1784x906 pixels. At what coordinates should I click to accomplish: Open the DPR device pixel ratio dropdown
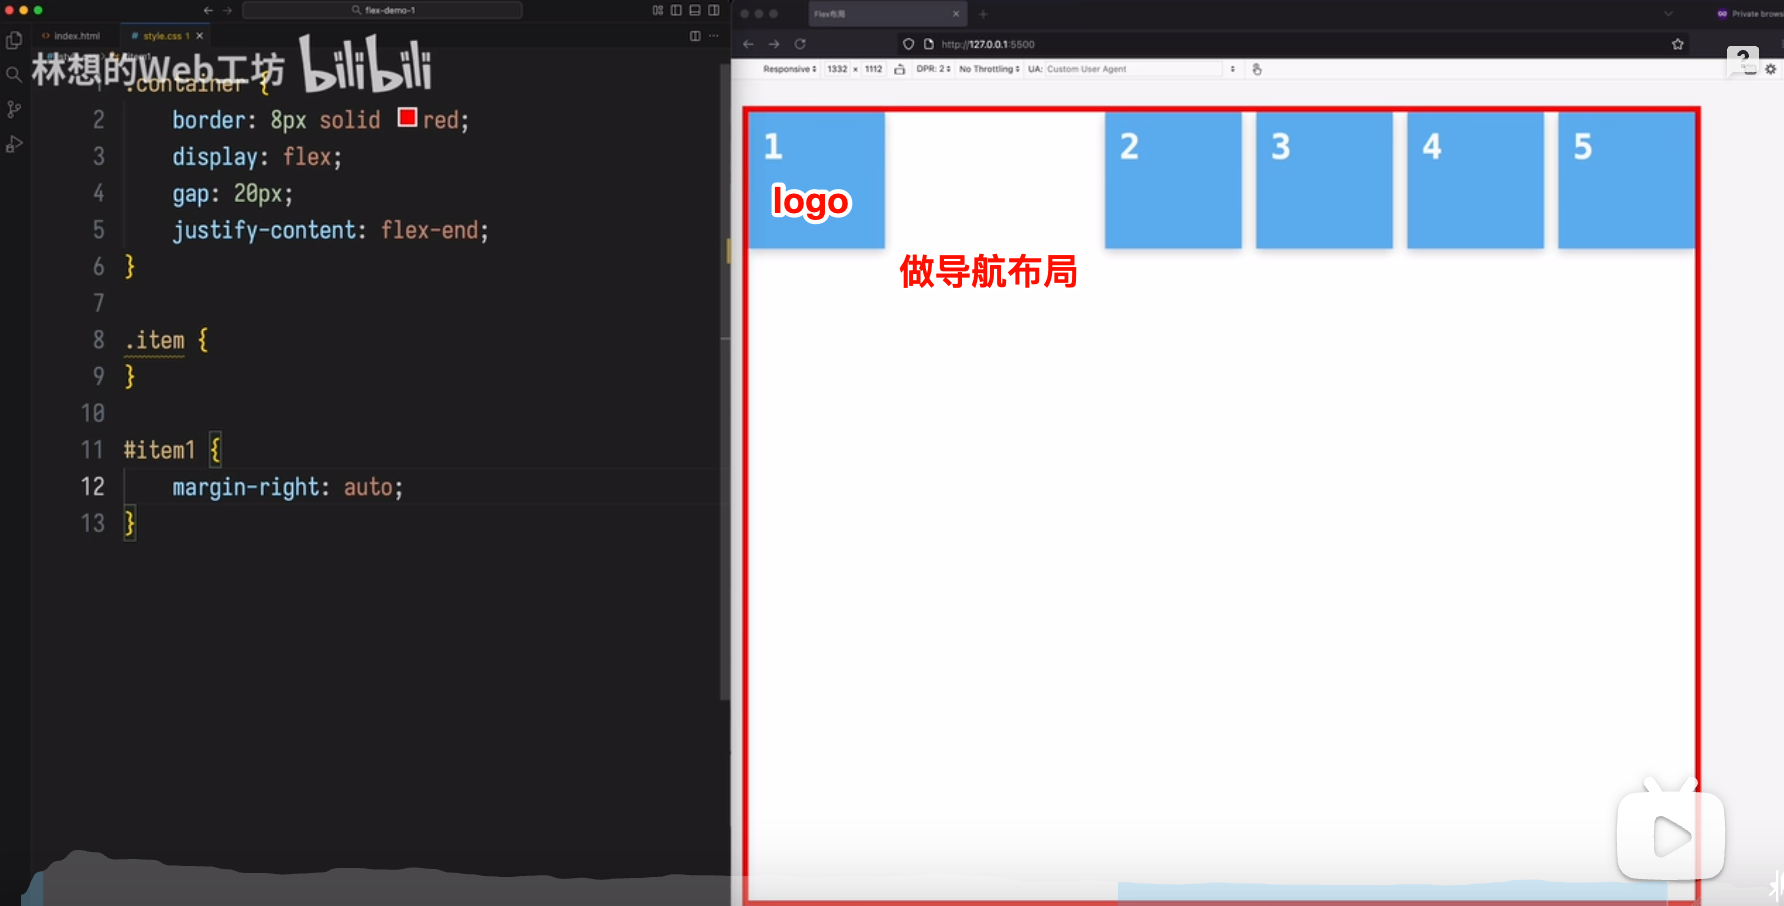tap(934, 69)
